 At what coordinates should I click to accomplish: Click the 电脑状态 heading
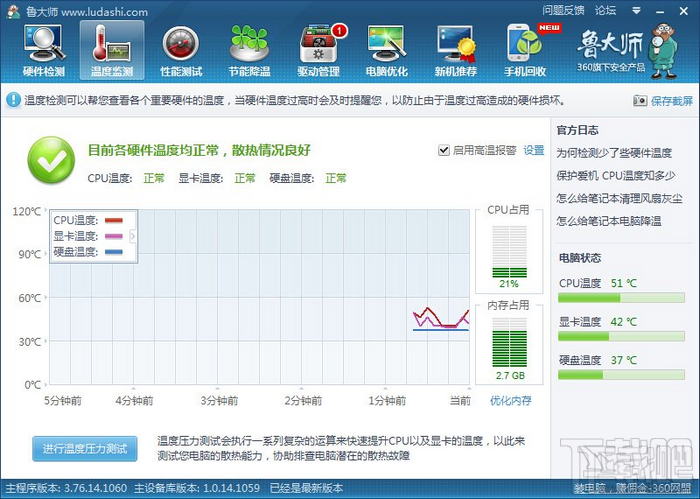(580, 258)
